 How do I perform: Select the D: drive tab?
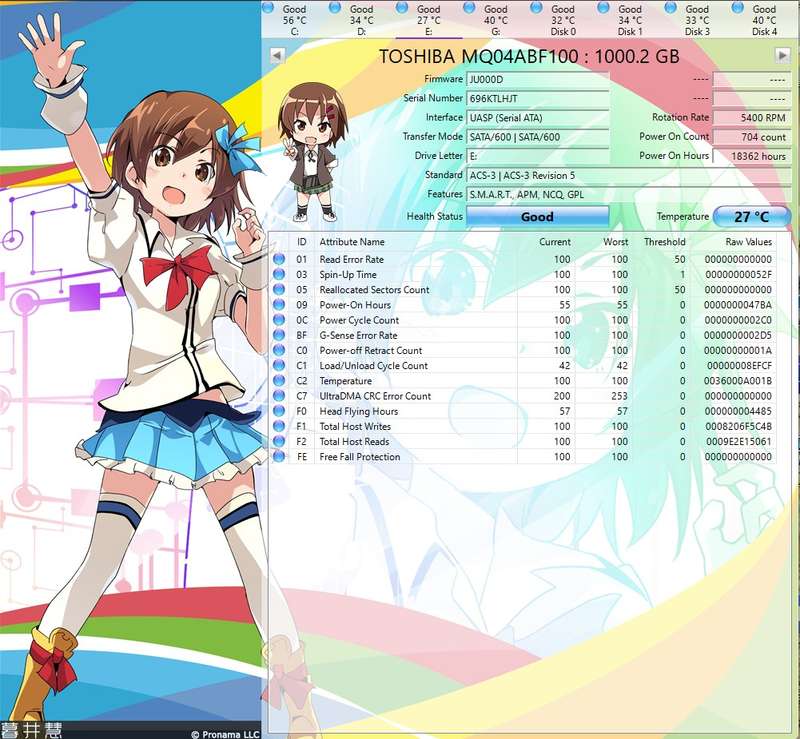pos(362,20)
